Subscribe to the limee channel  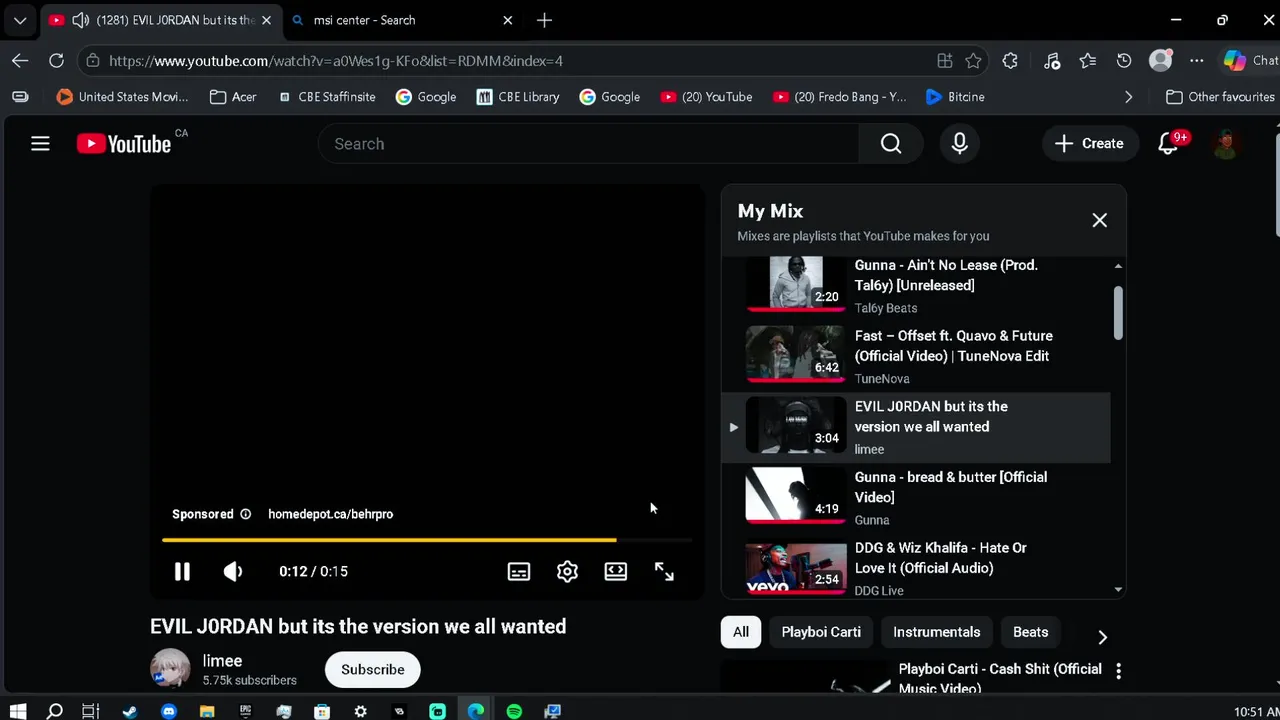[x=372, y=670]
